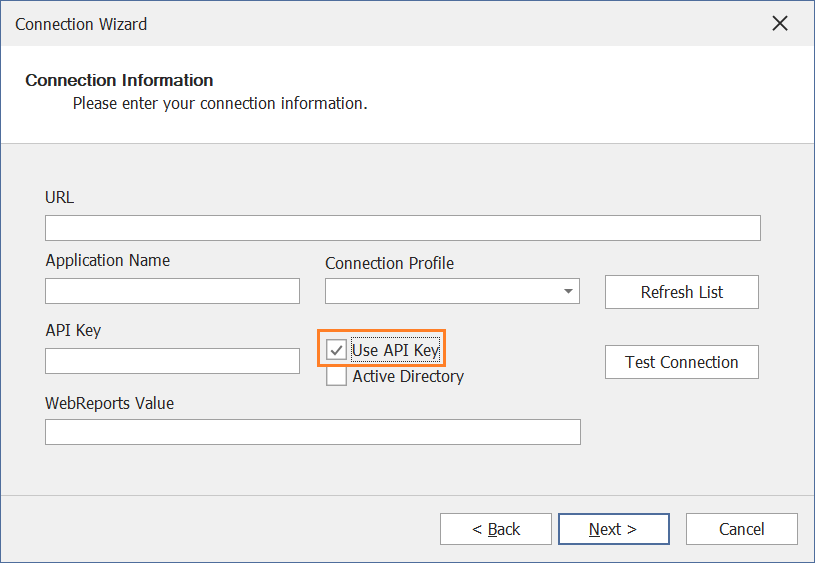The width and height of the screenshot is (815, 563).
Task: Click the 'Use API Key' label text
Action: coord(396,350)
